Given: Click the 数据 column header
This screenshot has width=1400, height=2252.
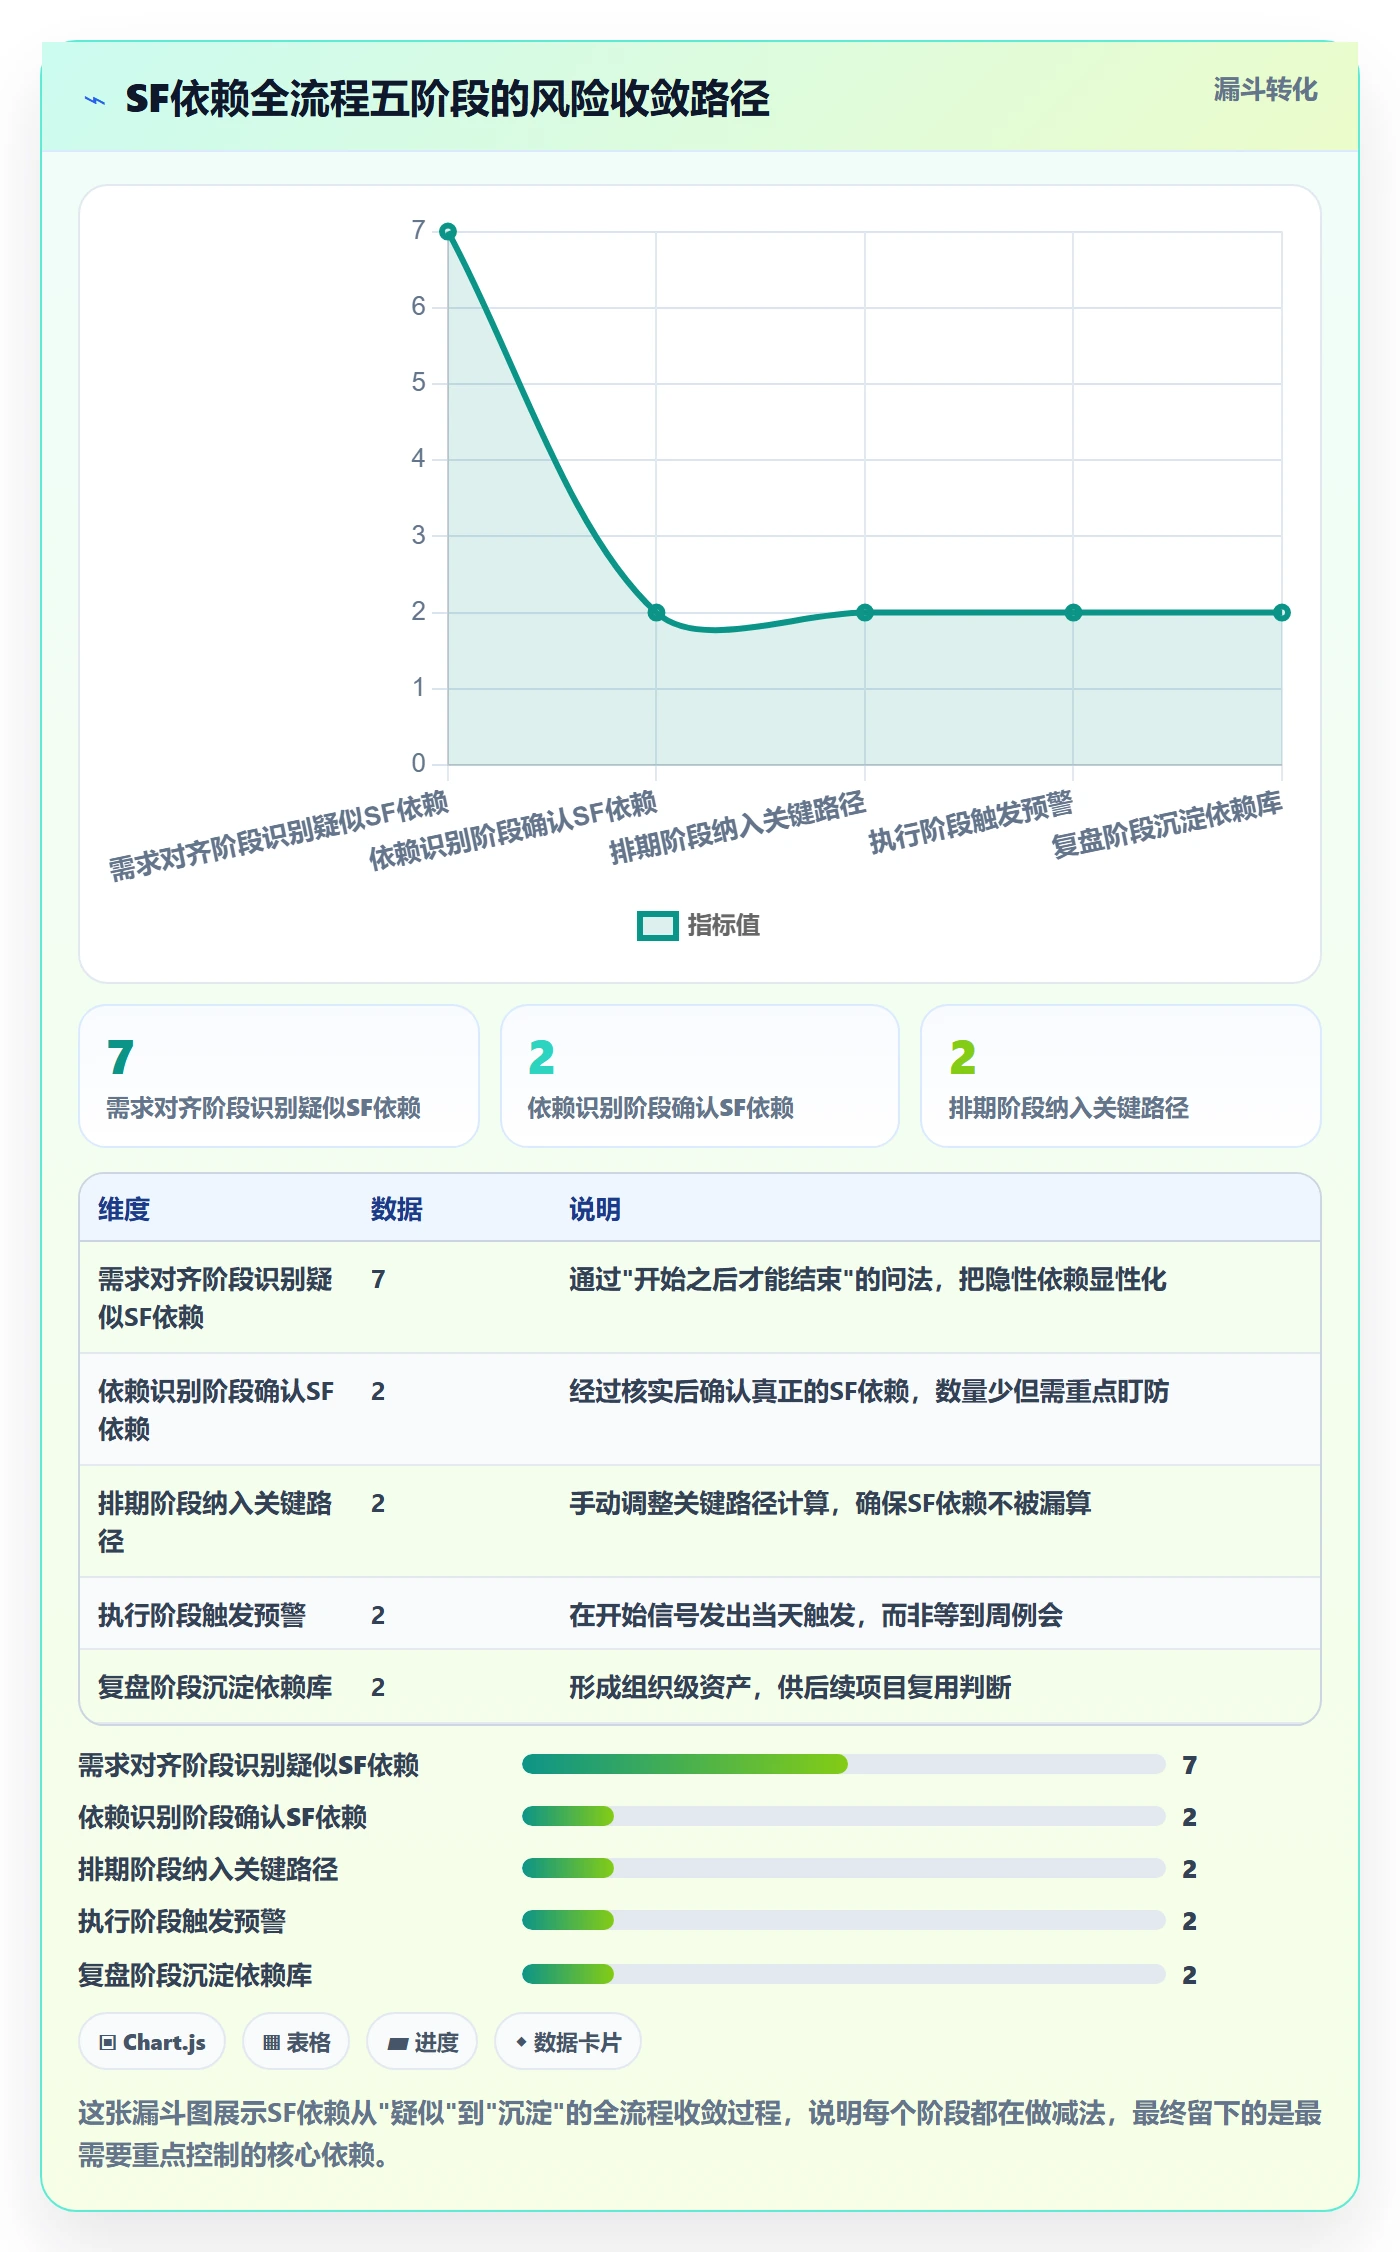Looking at the screenshot, I should pyautogui.click(x=397, y=1209).
